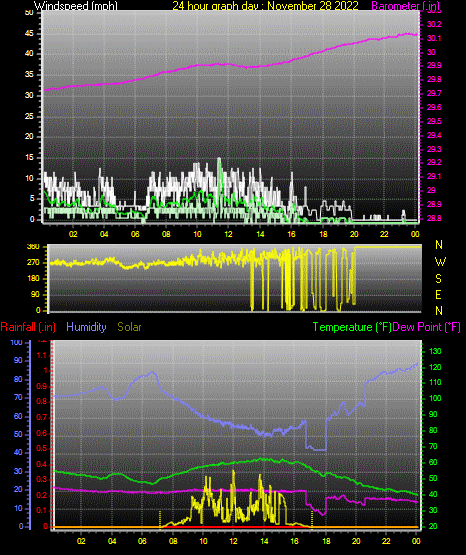Click barometer scale value 29.5
The width and height of the screenshot is (466, 555).
[x=434, y=121]
